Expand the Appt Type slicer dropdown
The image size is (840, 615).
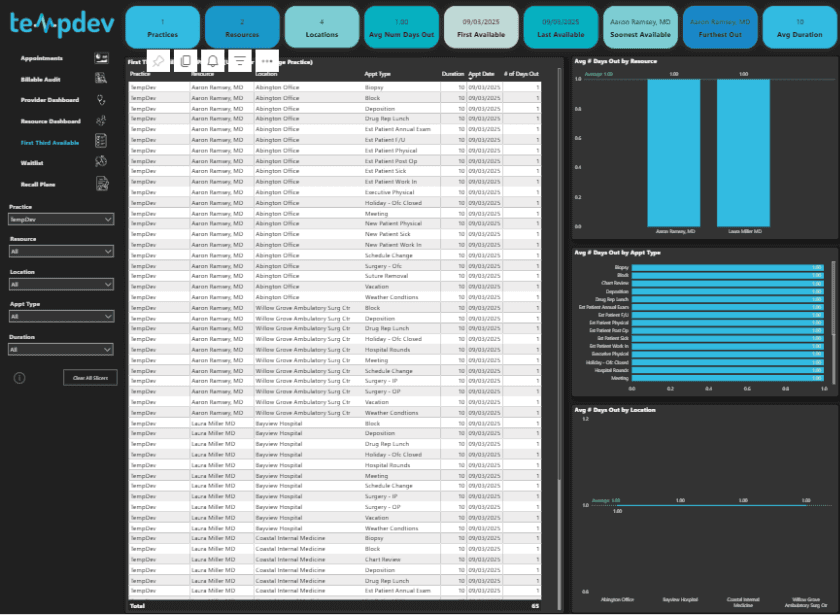point(107,317)
